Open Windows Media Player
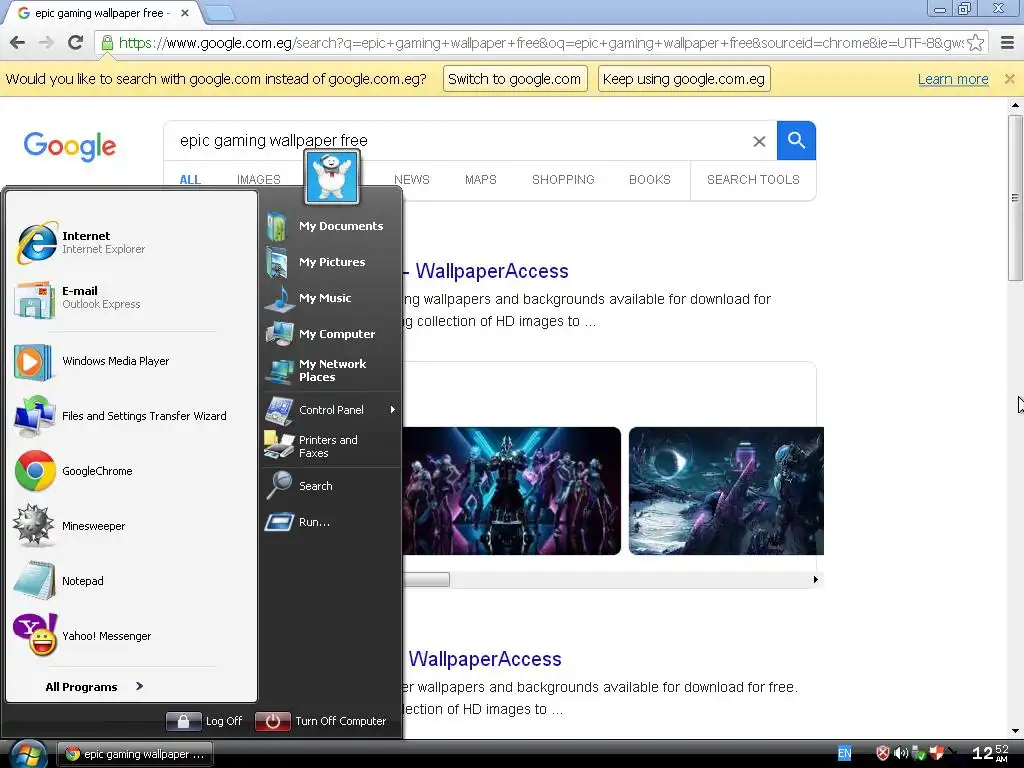Viewport: 1024px width, 768px height. click(131, 361)
